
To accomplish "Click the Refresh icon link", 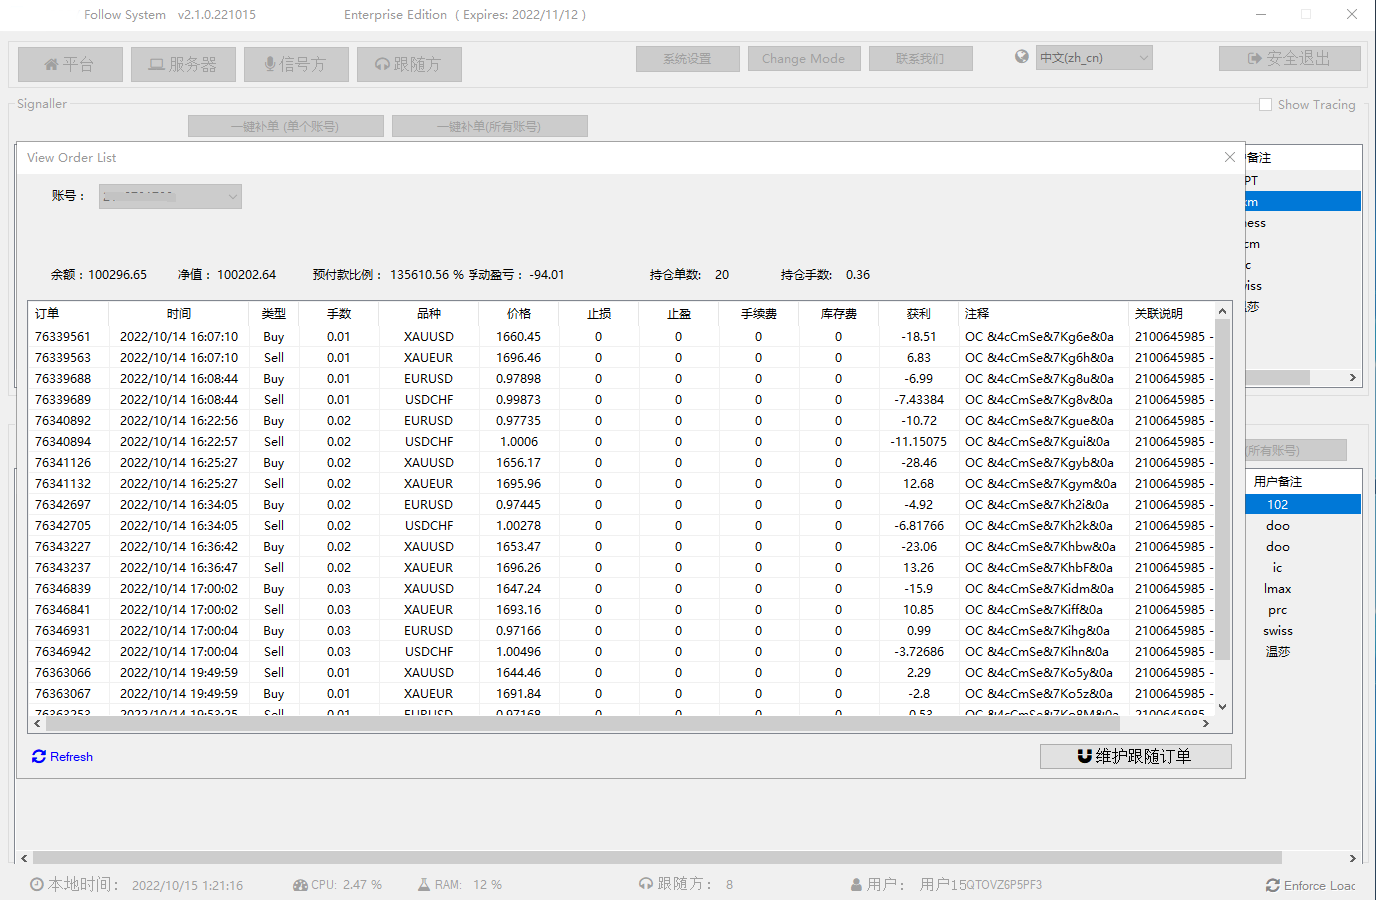I will point(39,757).
